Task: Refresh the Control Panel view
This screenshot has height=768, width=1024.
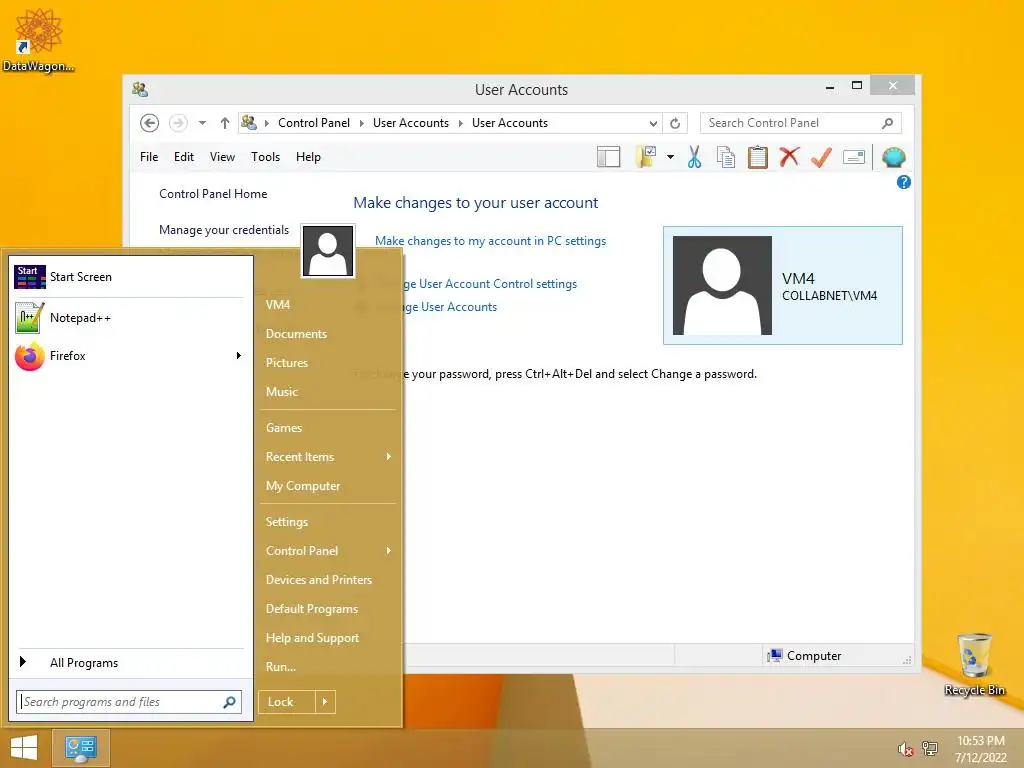Action: (675, 123)
